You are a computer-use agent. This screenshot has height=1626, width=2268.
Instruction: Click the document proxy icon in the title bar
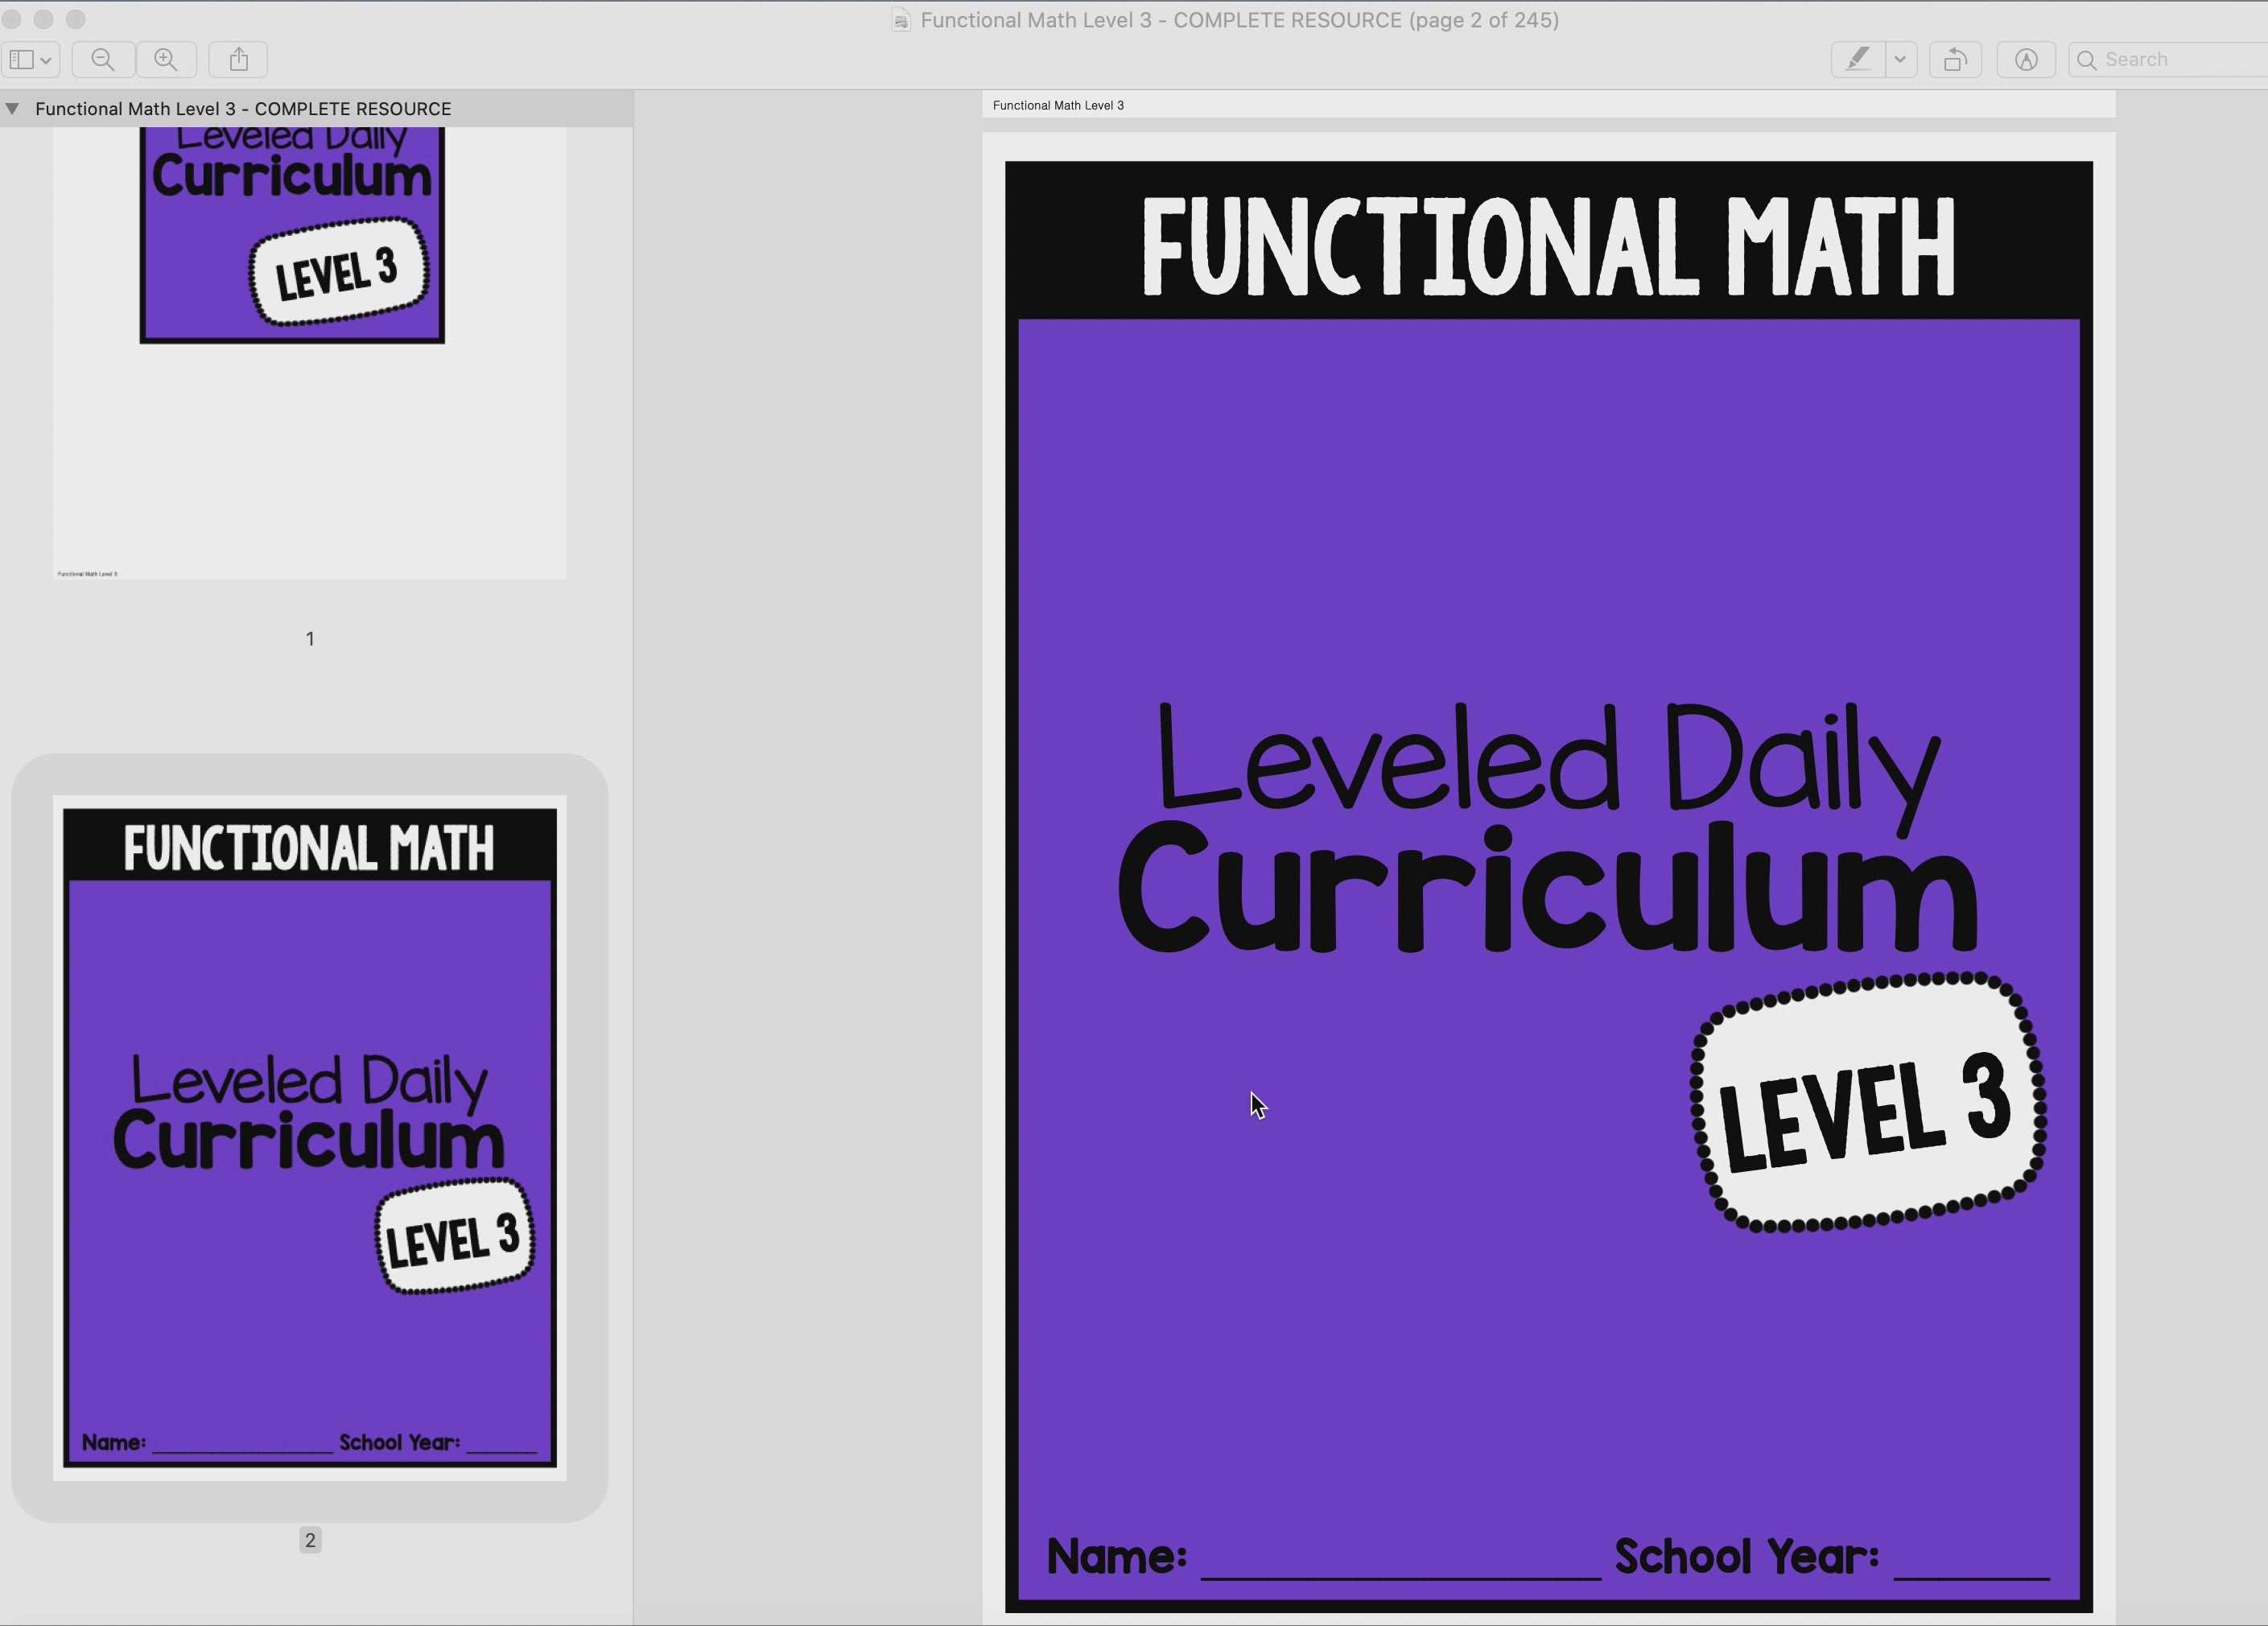coord(901,20)
